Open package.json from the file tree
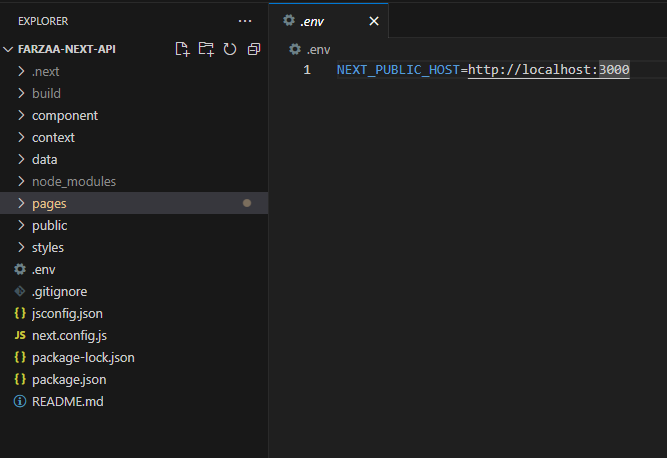The height and width of the screenshot is (458, 667). (68, 379)
